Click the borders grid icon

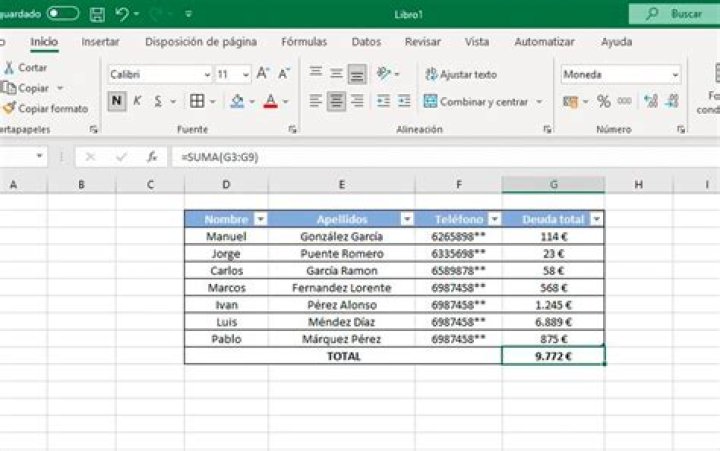click(197, 101)
